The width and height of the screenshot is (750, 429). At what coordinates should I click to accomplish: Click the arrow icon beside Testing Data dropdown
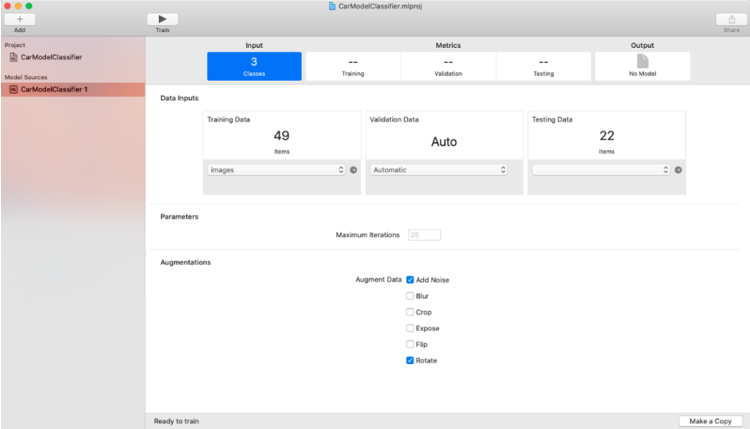[x=678, y=170]
